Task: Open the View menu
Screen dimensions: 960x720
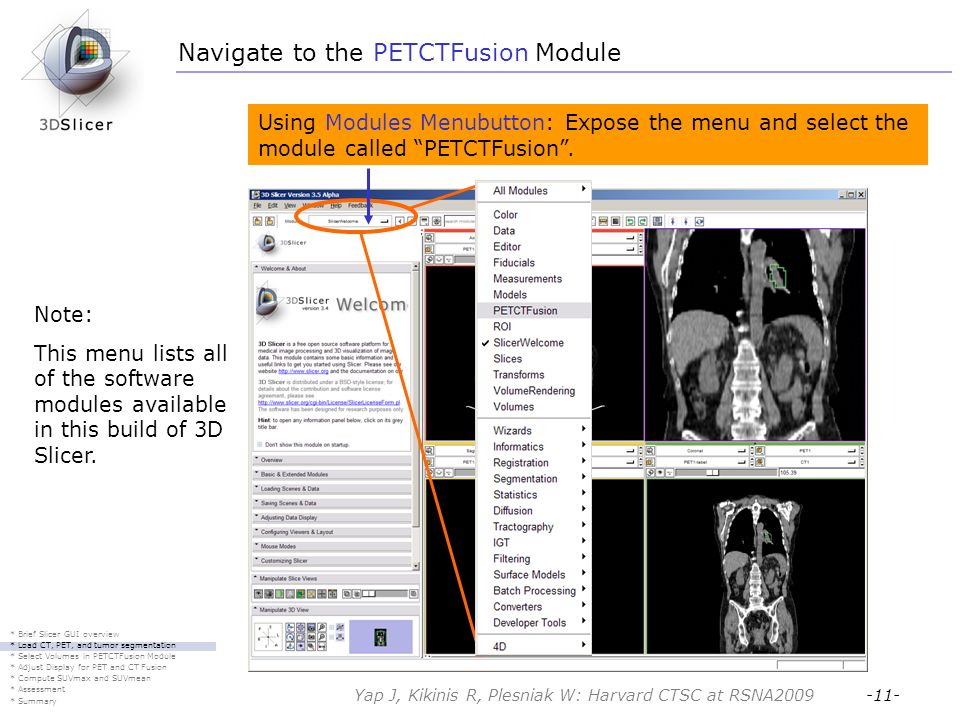Action: click(x=290, y=206)
